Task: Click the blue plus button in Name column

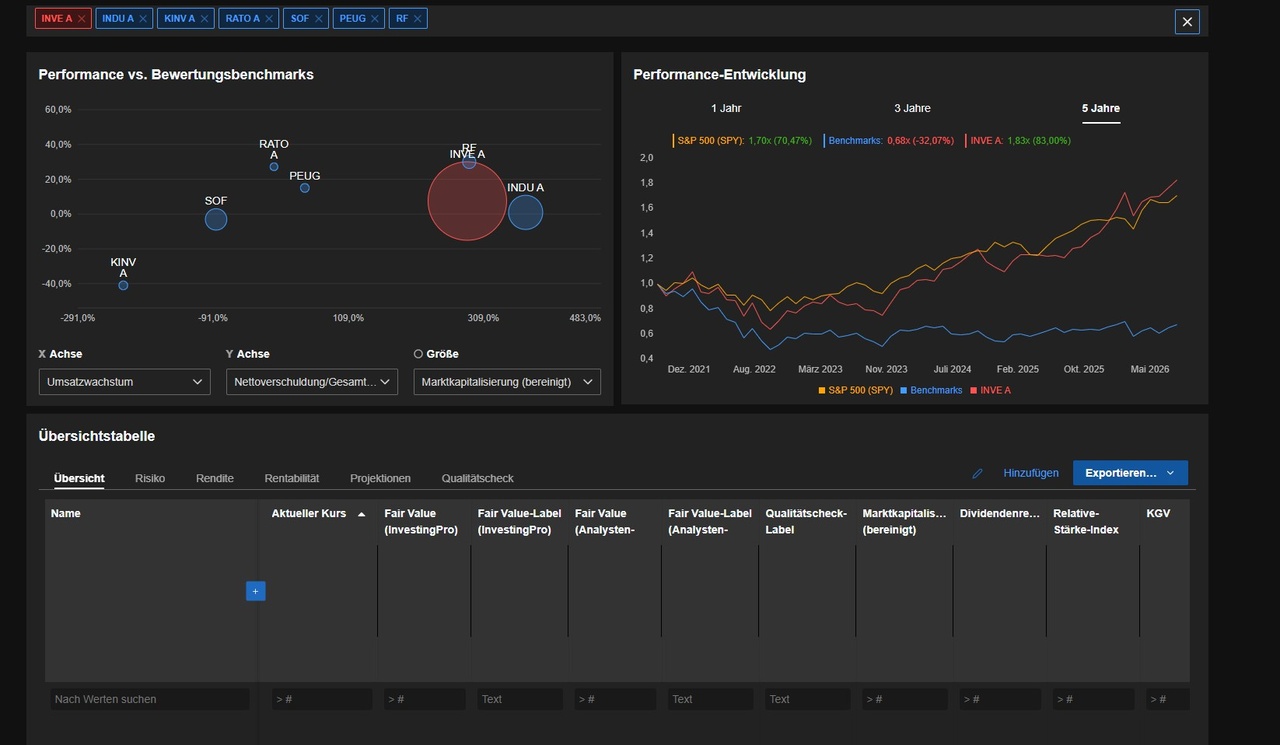Action: [x=255, y=591]
